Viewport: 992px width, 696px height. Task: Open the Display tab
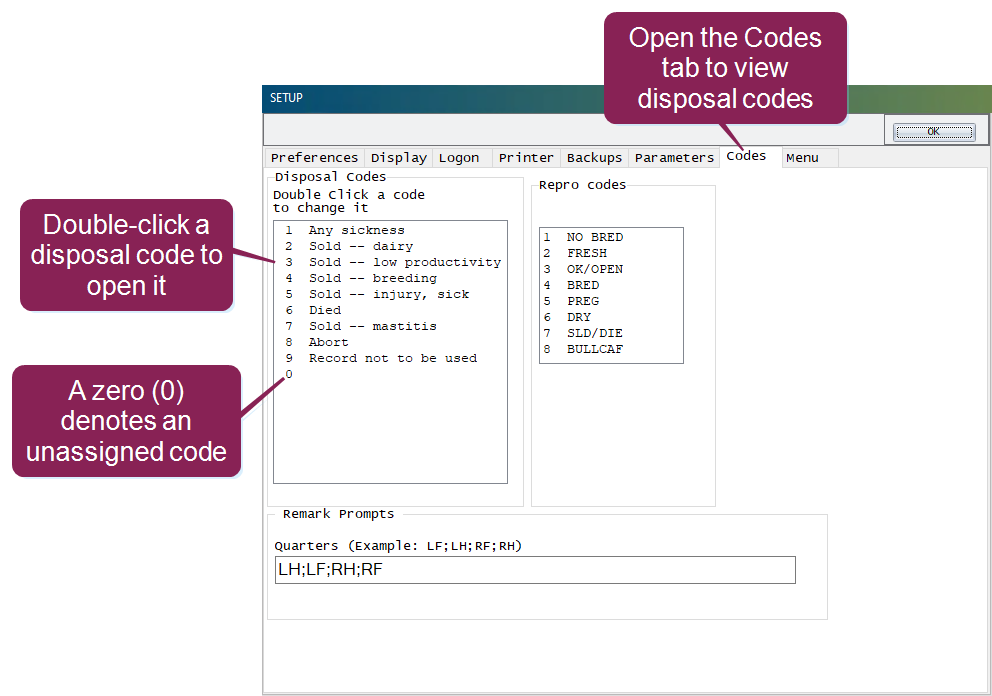(x=399, y=158)
